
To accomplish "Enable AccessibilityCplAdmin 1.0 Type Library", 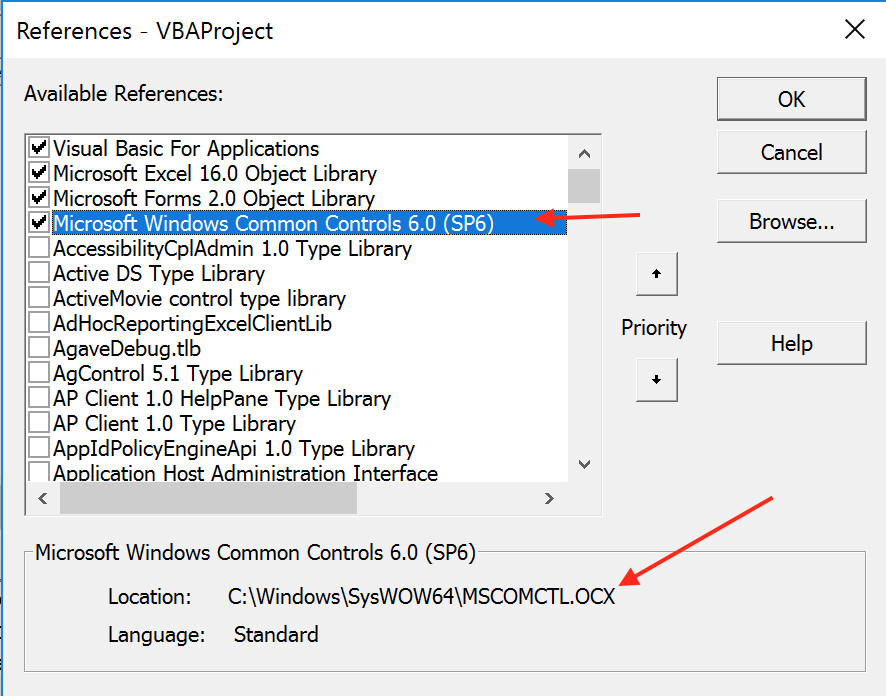I will (x=38, y=248).
